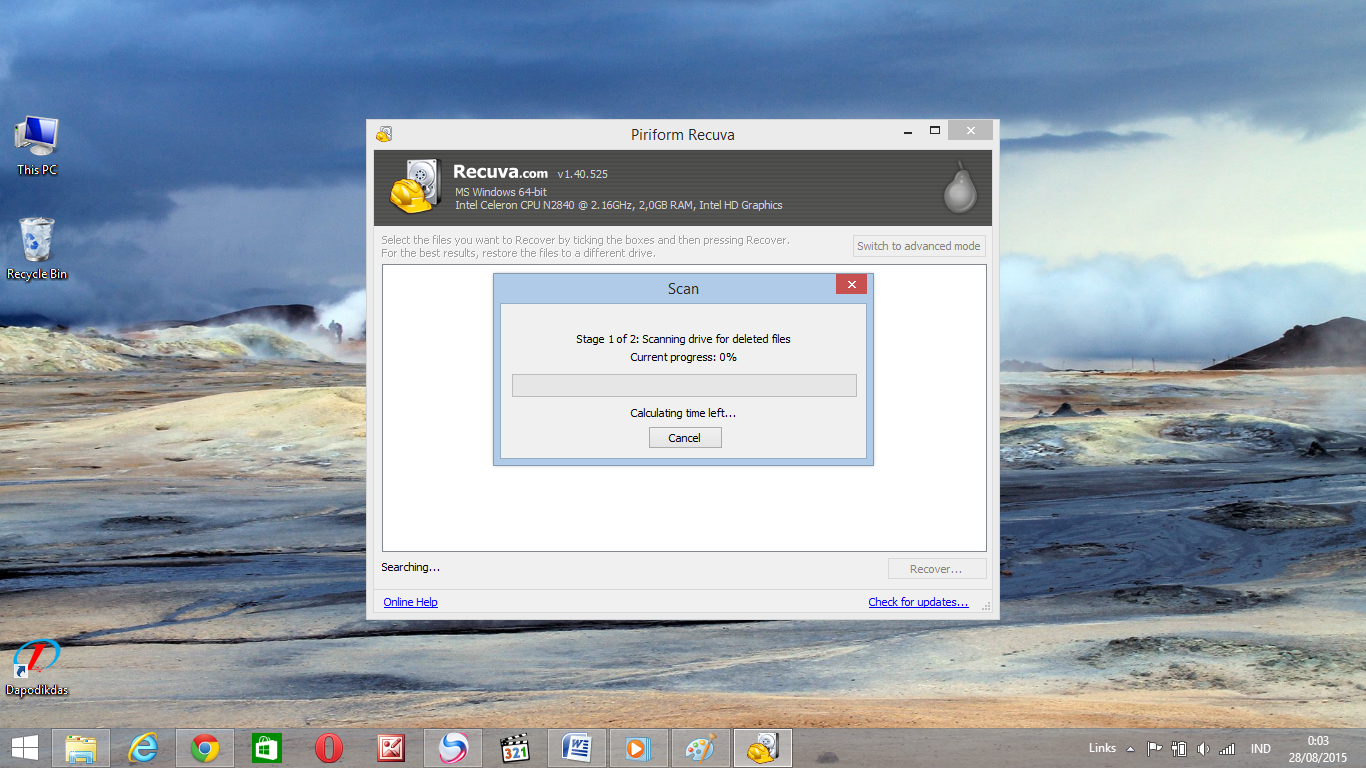Click the Calculating time left... text
Screen dimensions: 1366x768
coord(683,413)
